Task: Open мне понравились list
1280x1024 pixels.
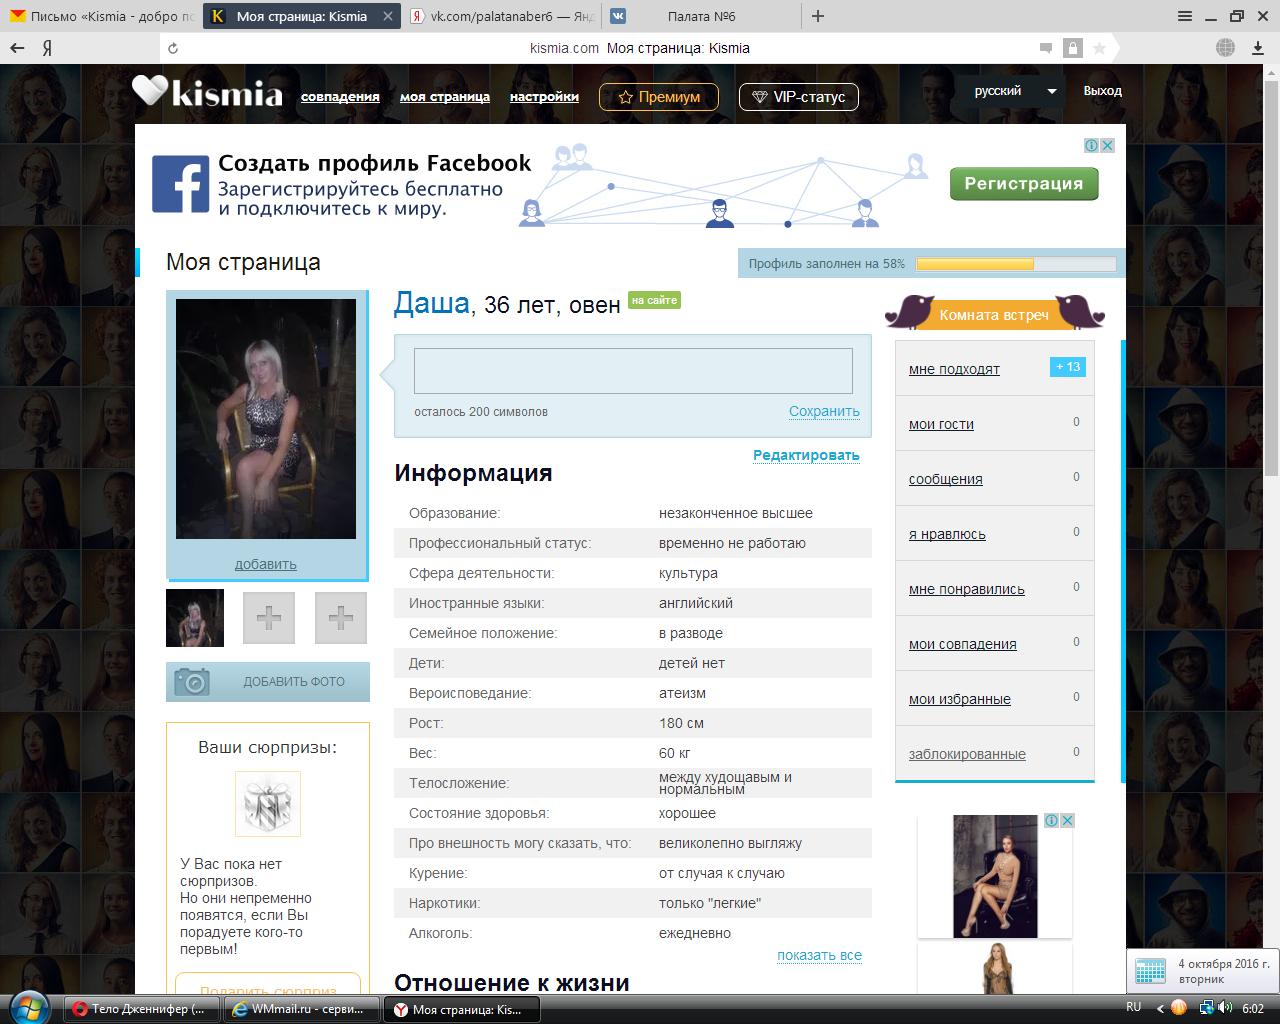Action: point(967,589)
